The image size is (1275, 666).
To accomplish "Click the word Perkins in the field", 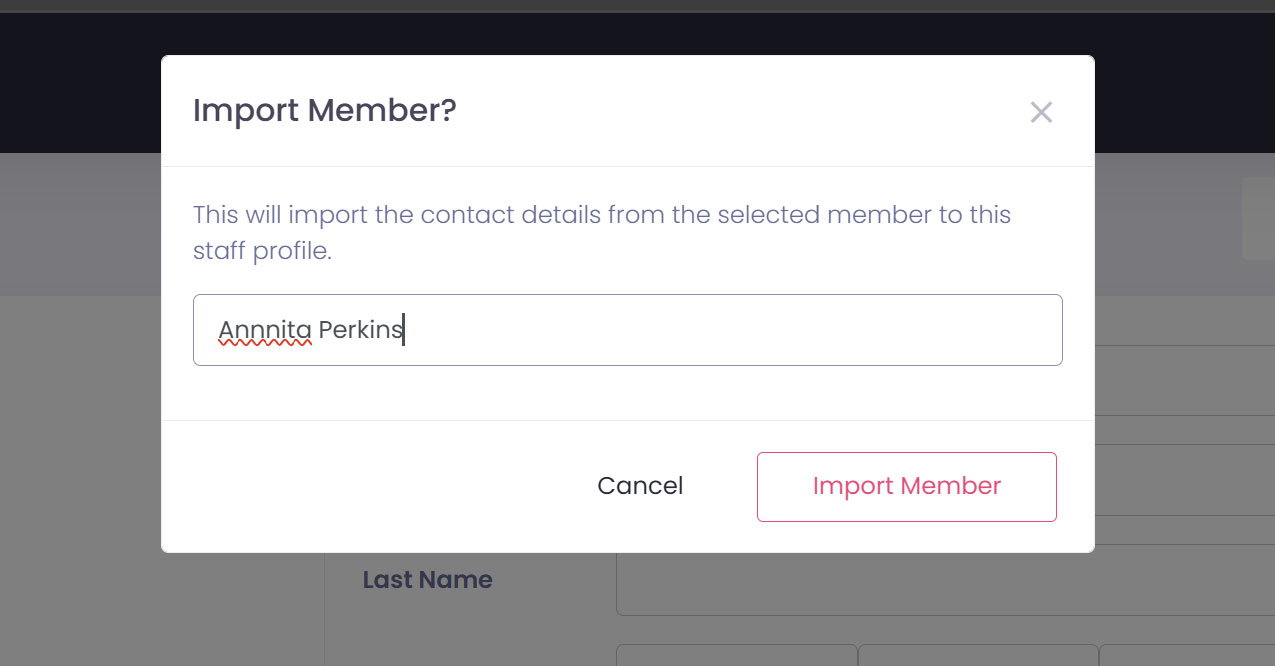I will (x=360, y=330).
